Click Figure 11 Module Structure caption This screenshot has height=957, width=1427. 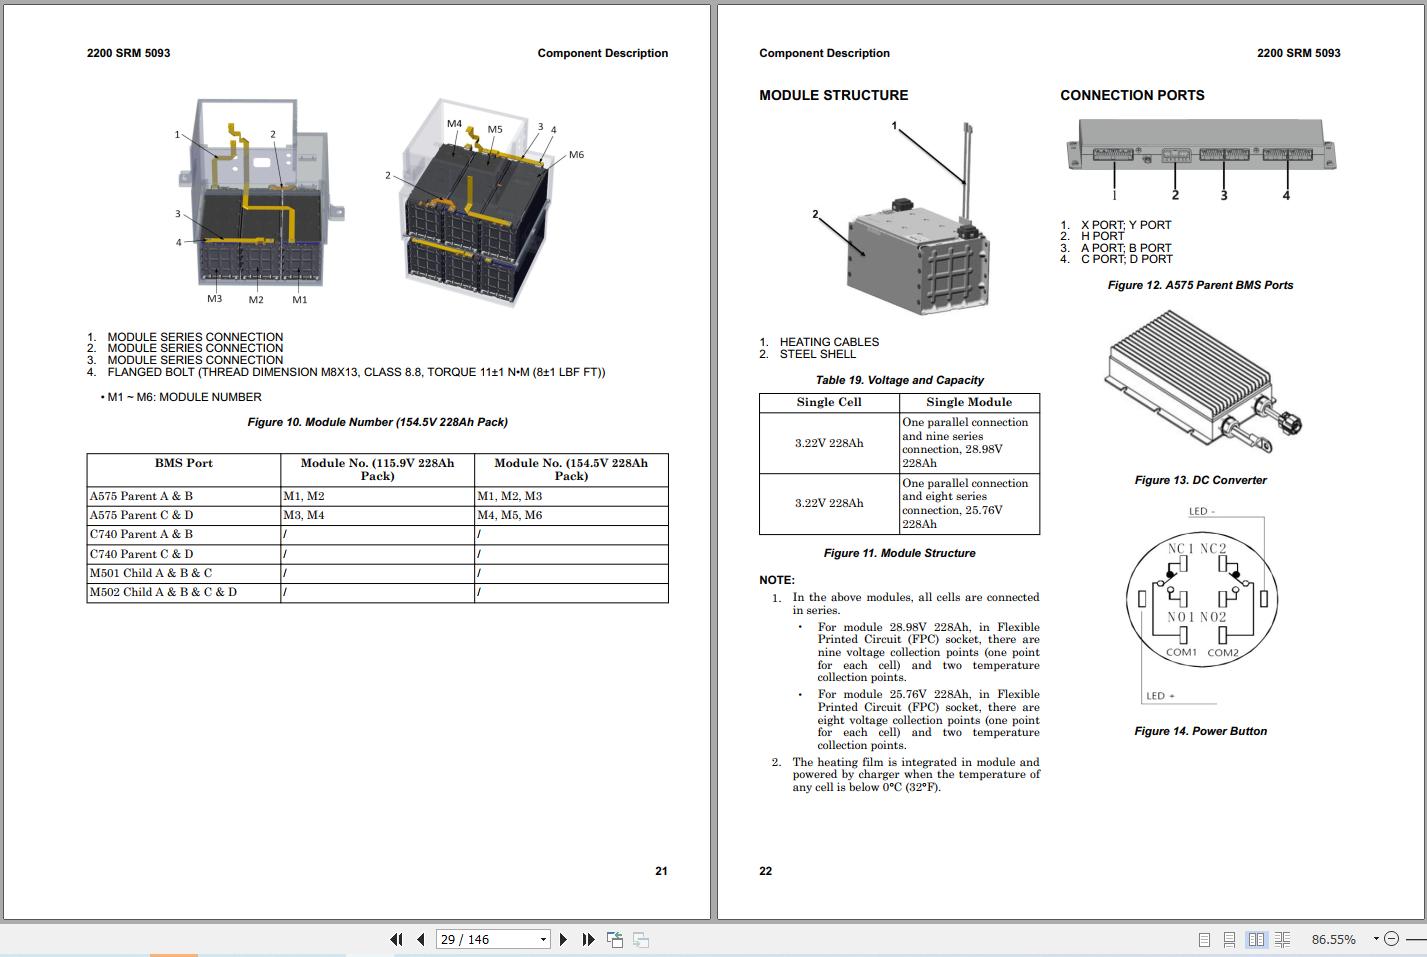coord(899,553)
